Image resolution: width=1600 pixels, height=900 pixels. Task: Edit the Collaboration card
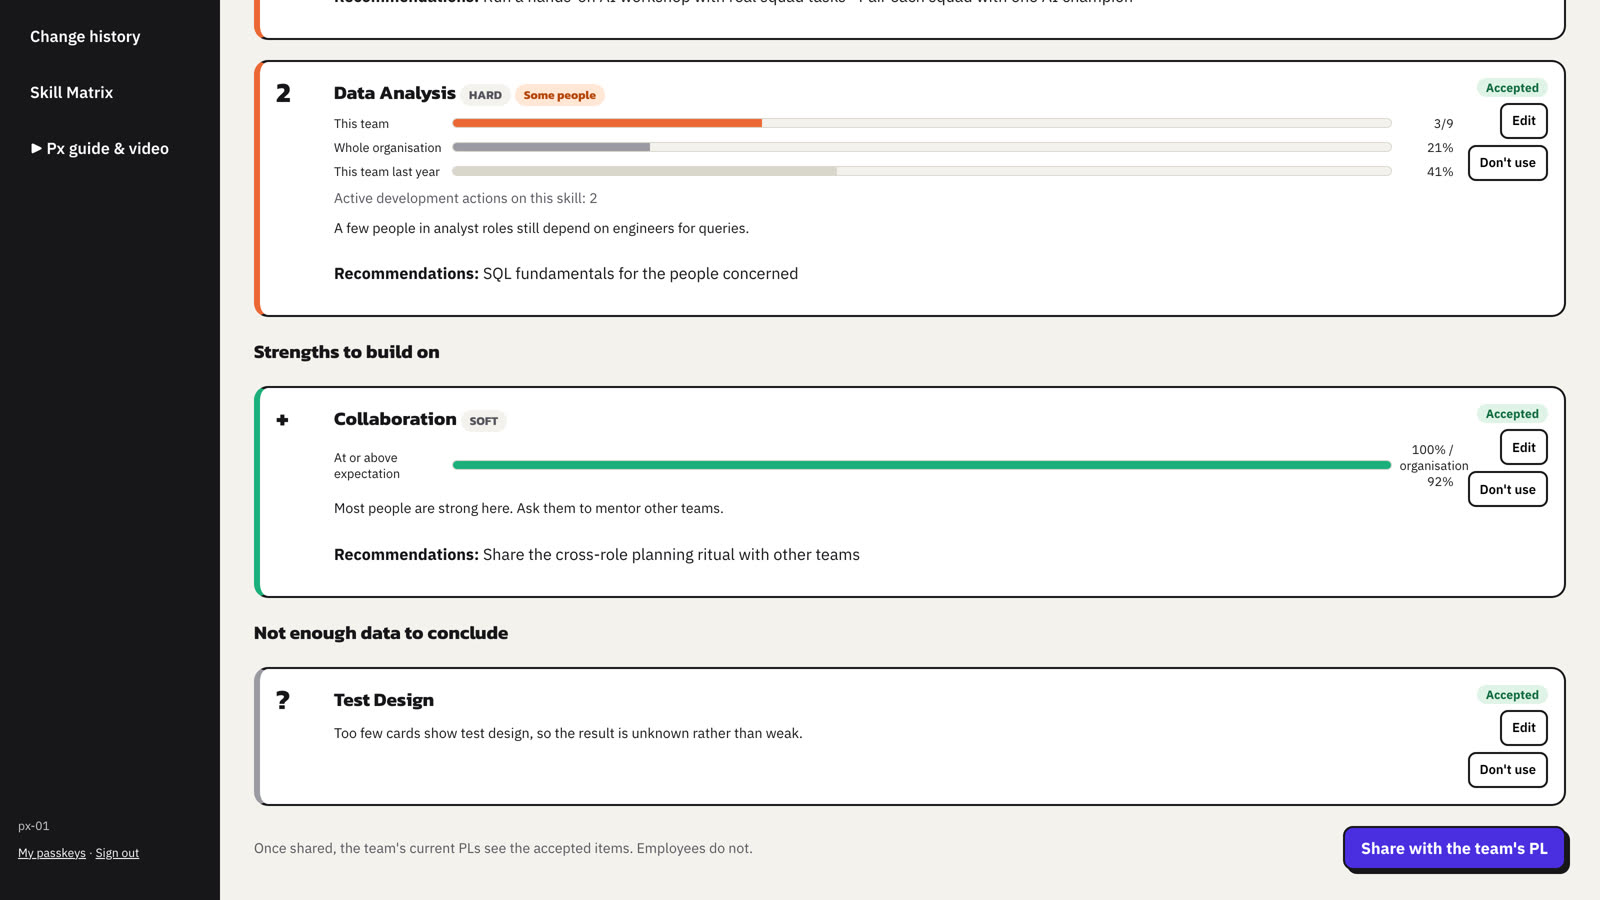pos(1523,447)
